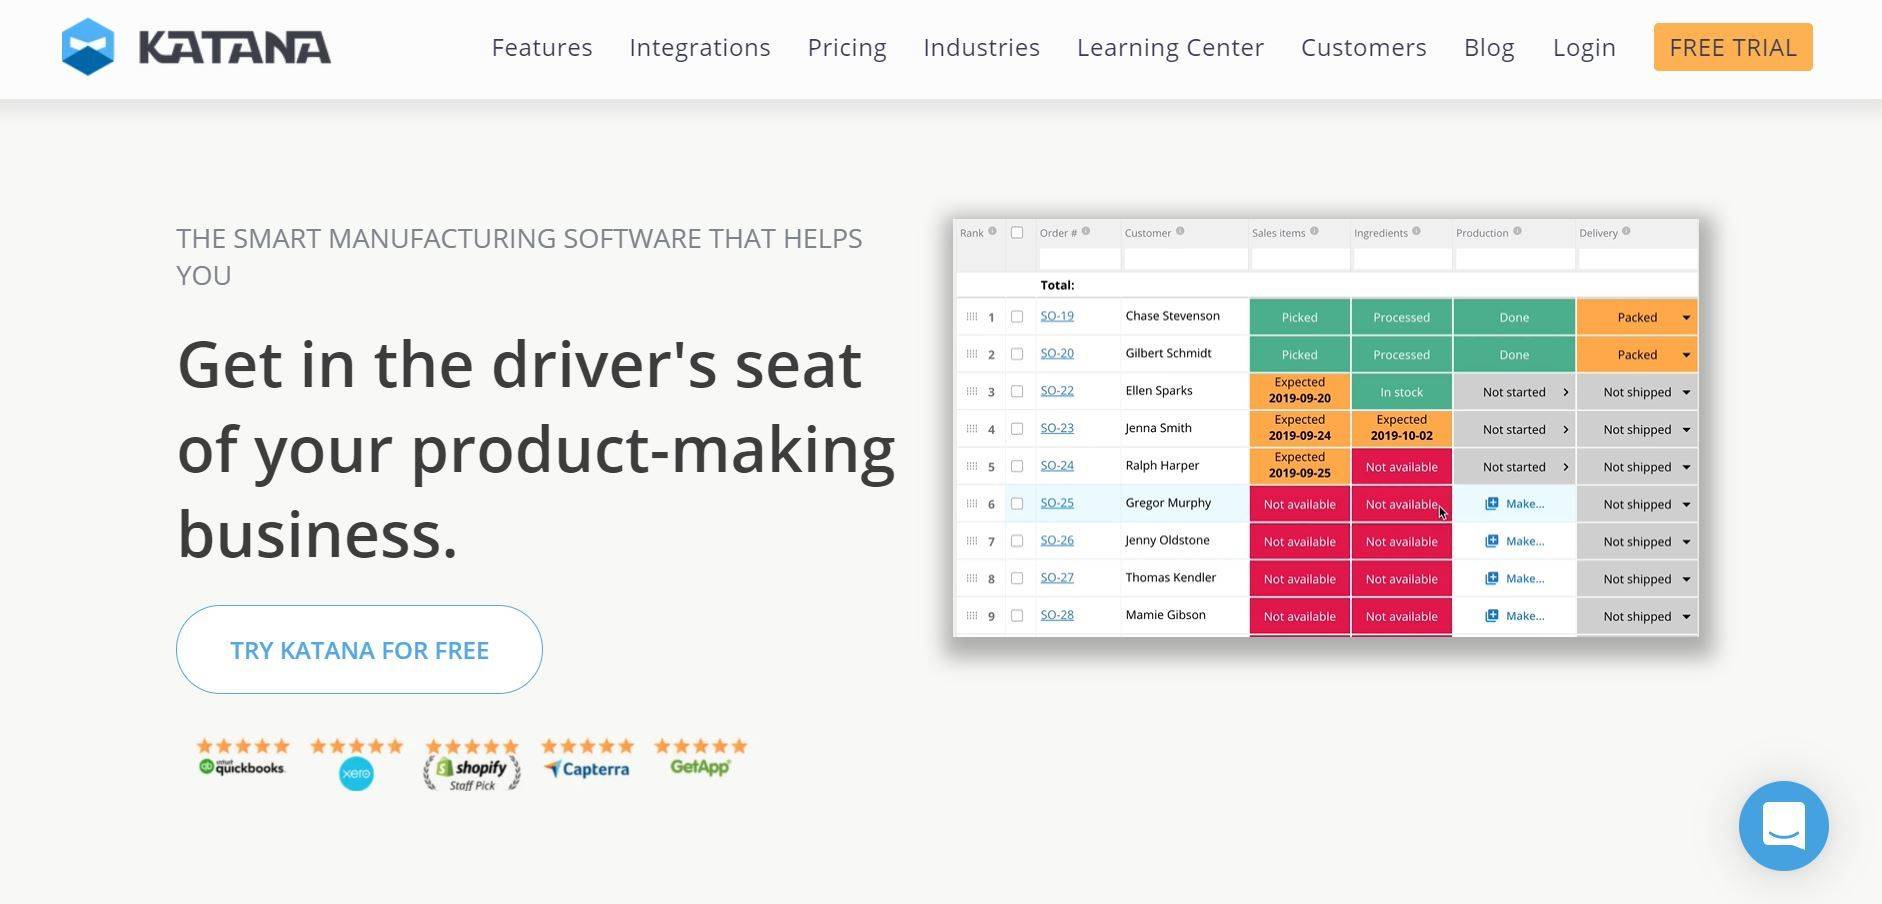
Task: Open the Login link
Action: pos(1584,48)
